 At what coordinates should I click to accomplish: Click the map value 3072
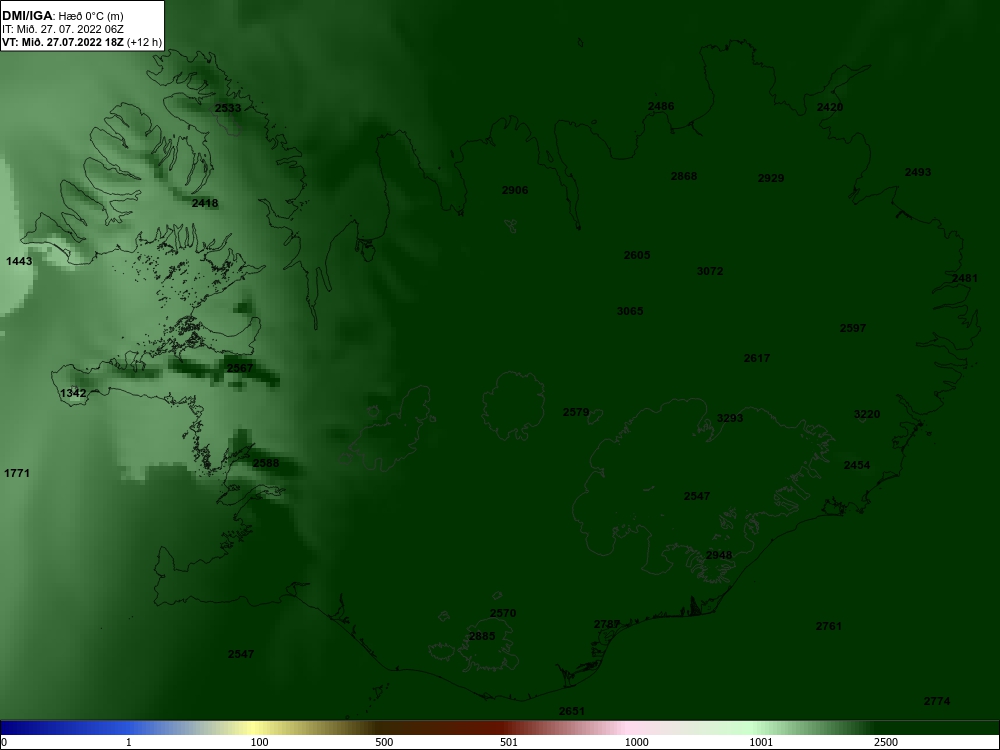point(710,271)
